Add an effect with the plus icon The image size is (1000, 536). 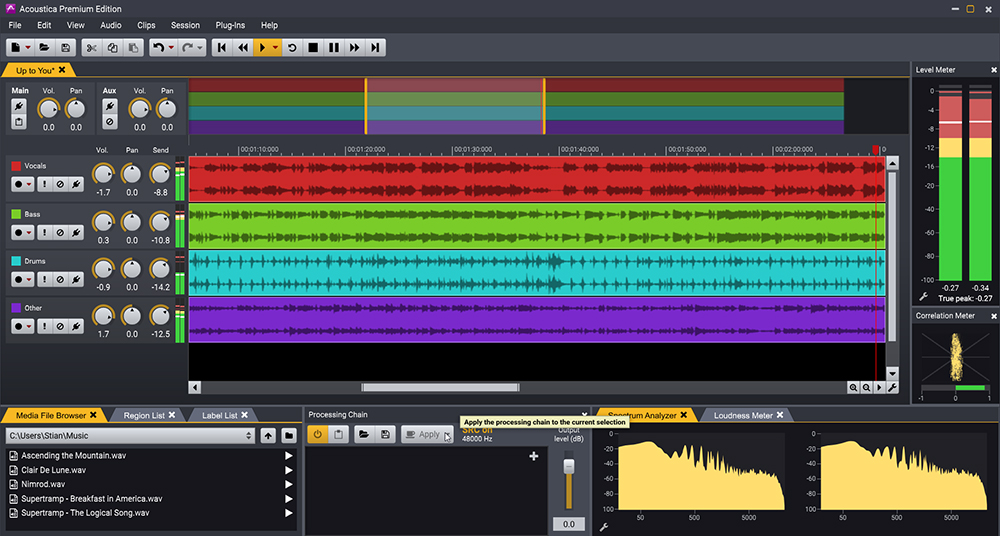[x=533, y=456]
